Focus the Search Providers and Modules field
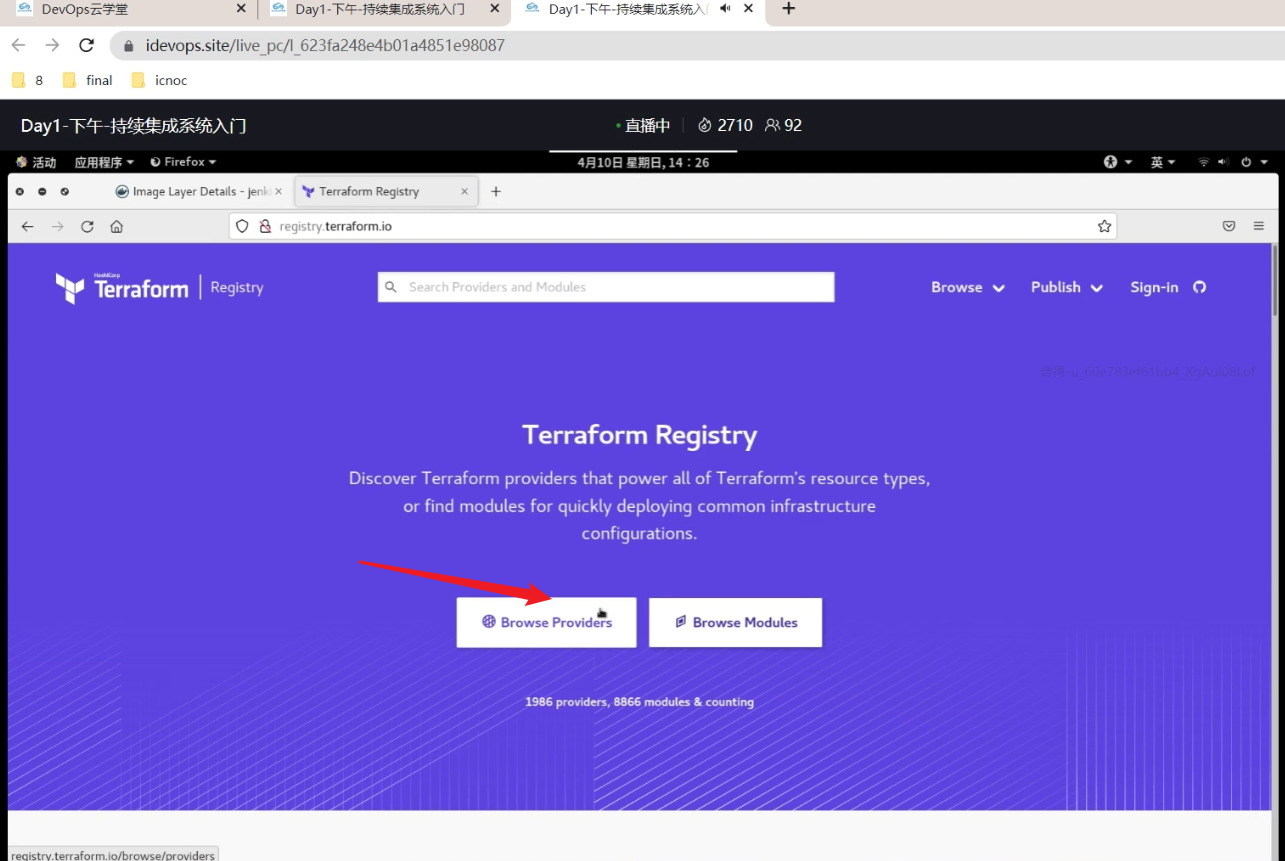The width and height of the screenshot is (1285, 861). click(x=606, y=287)
